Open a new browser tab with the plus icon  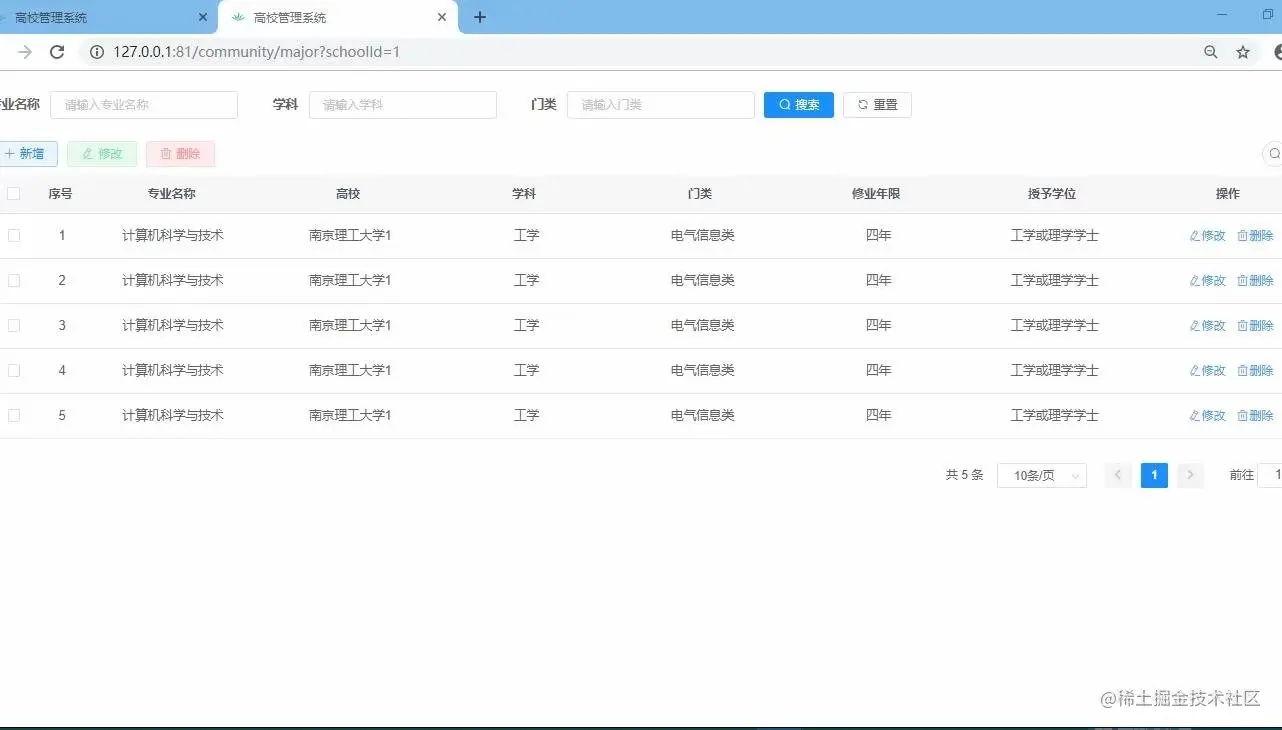tap(480, 17)
